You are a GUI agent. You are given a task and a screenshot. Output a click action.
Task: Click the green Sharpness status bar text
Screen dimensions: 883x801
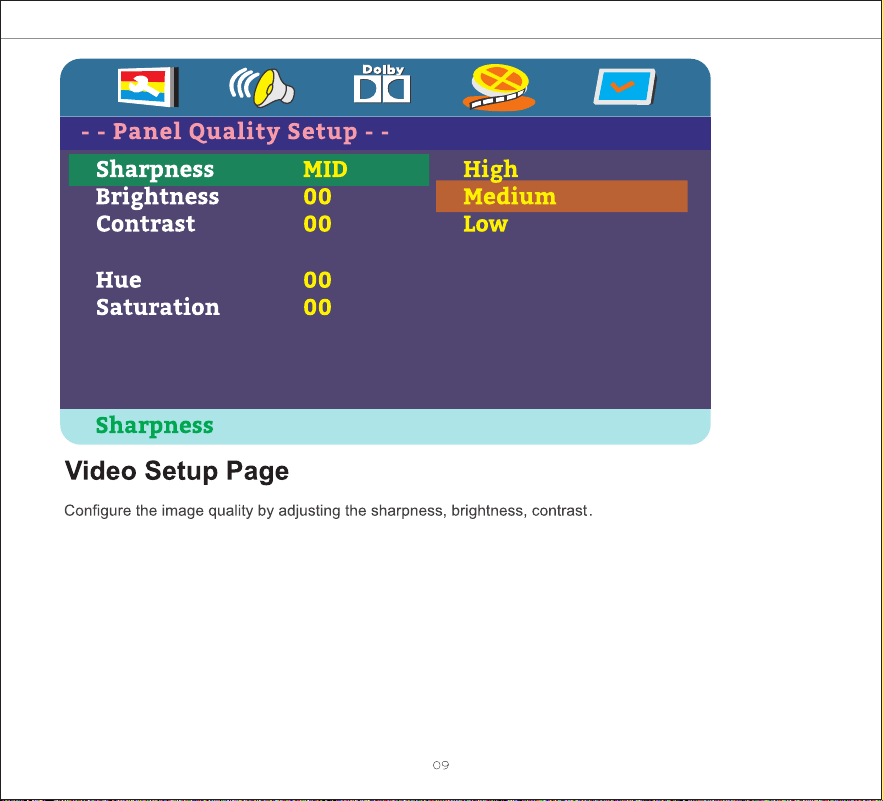pos(154,426)
